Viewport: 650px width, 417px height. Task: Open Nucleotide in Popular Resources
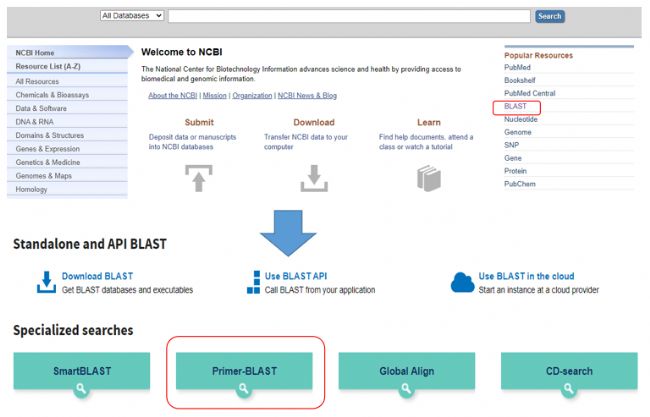tap(521, 119)
